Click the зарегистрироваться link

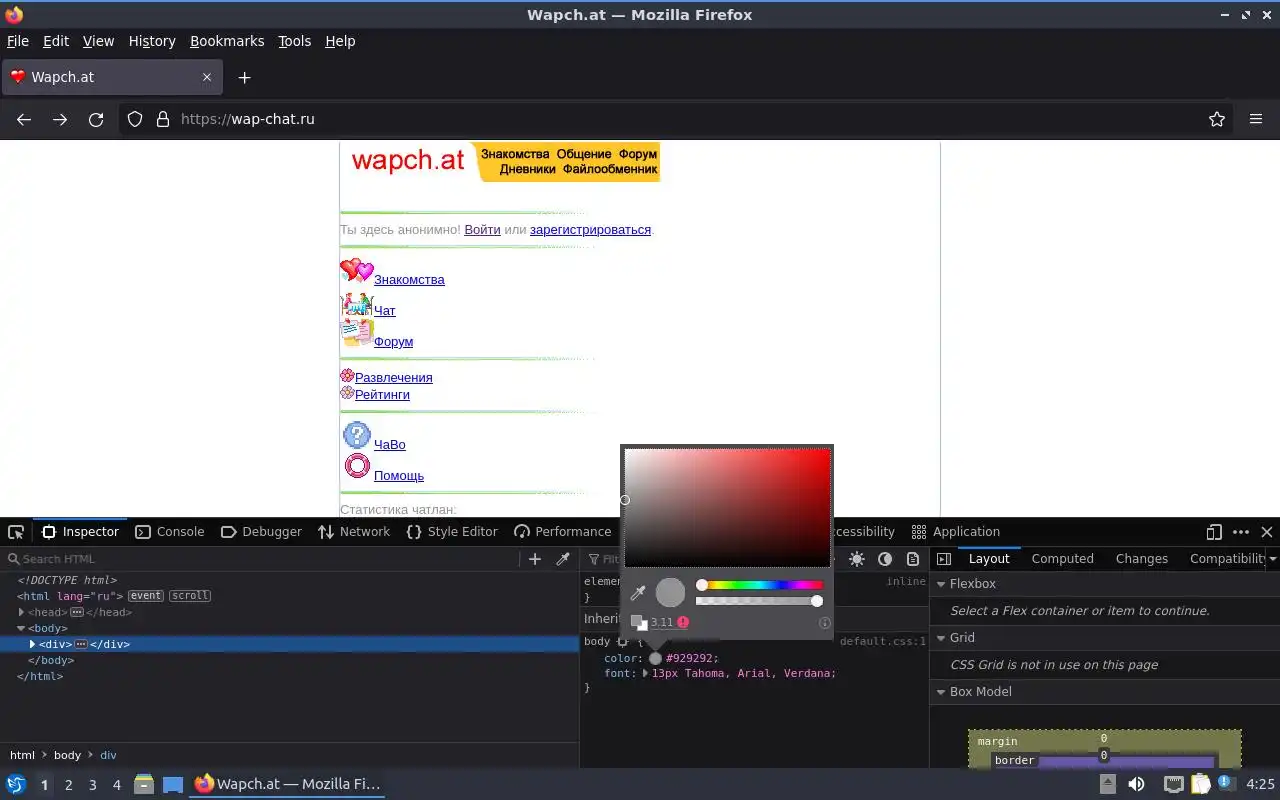[x=590, y=229]
